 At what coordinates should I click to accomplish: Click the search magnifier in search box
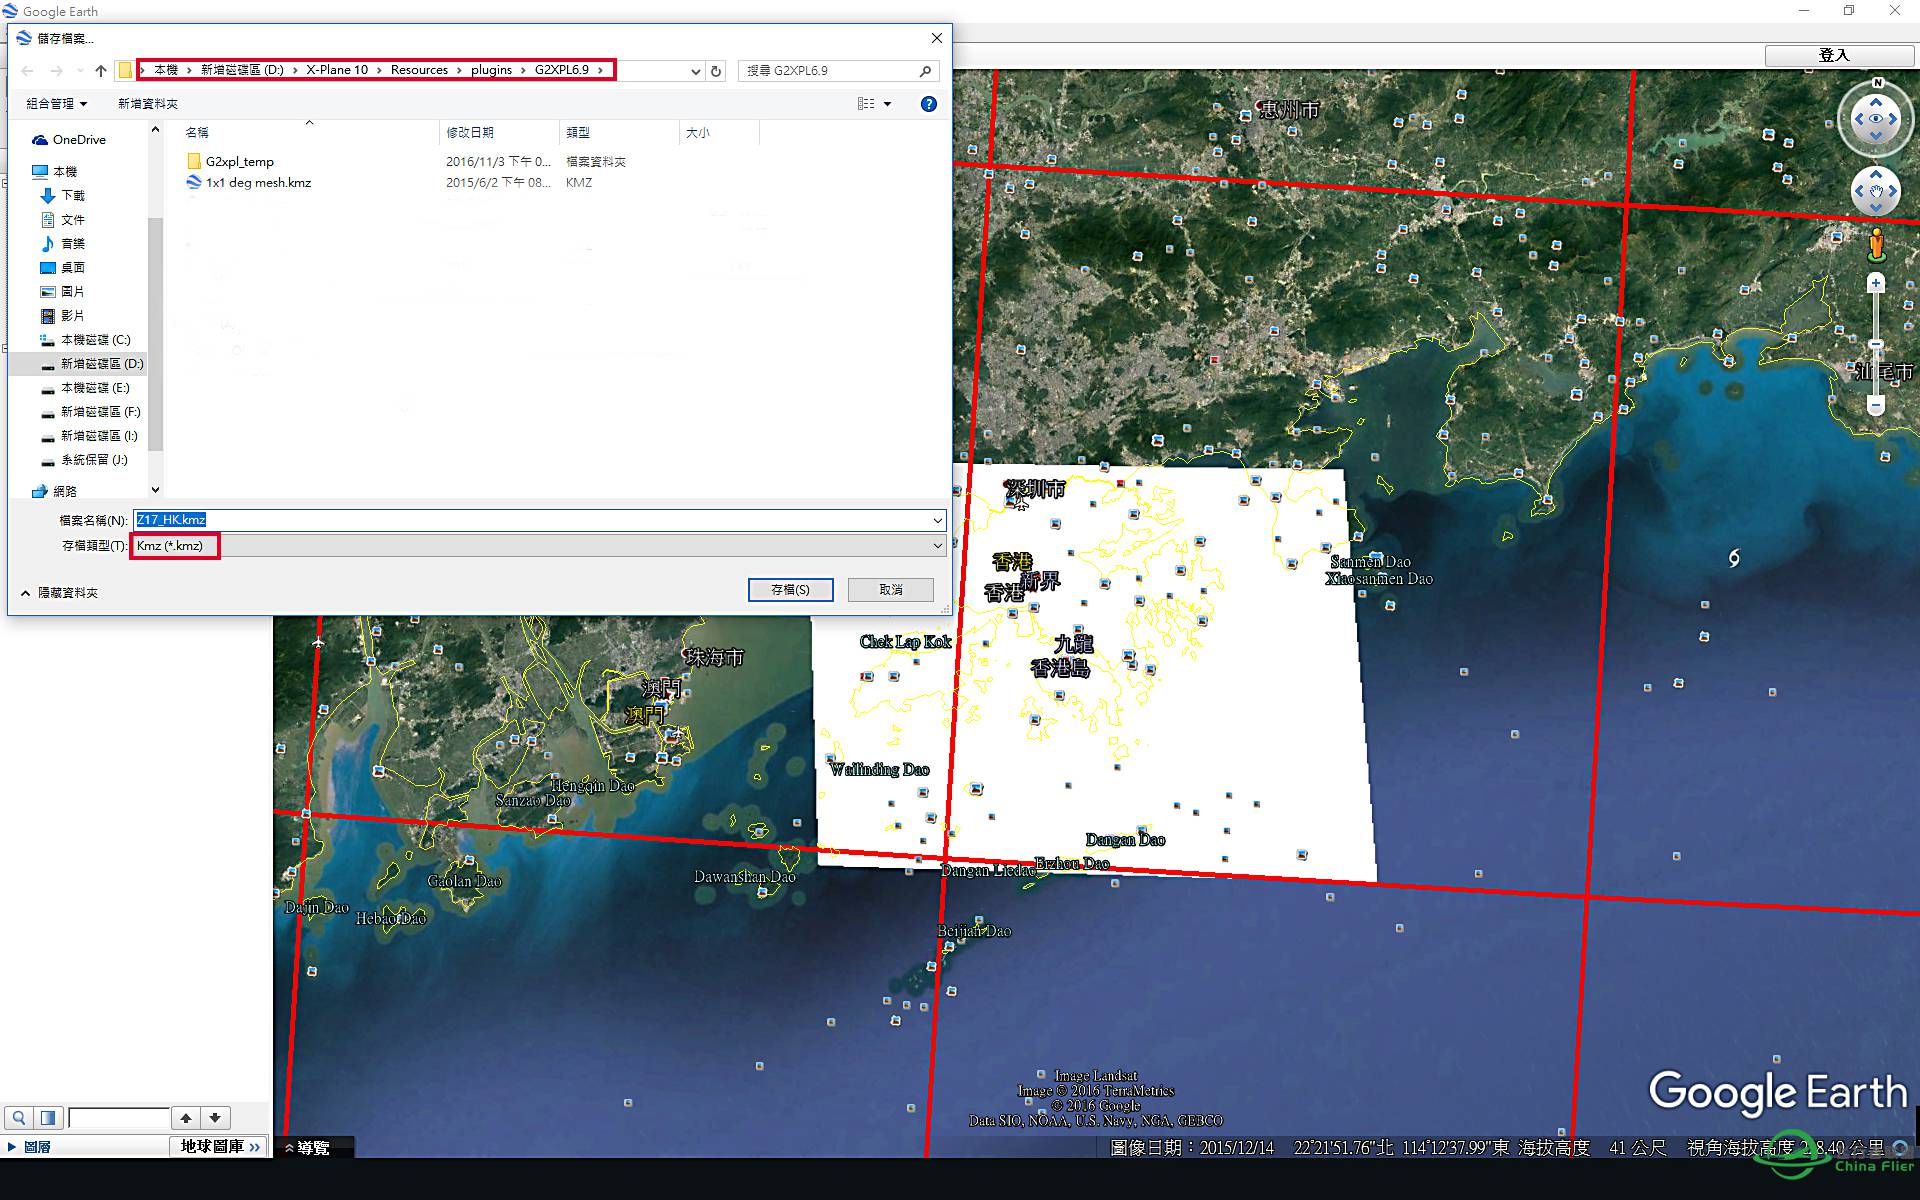click(x=925, y=71)
